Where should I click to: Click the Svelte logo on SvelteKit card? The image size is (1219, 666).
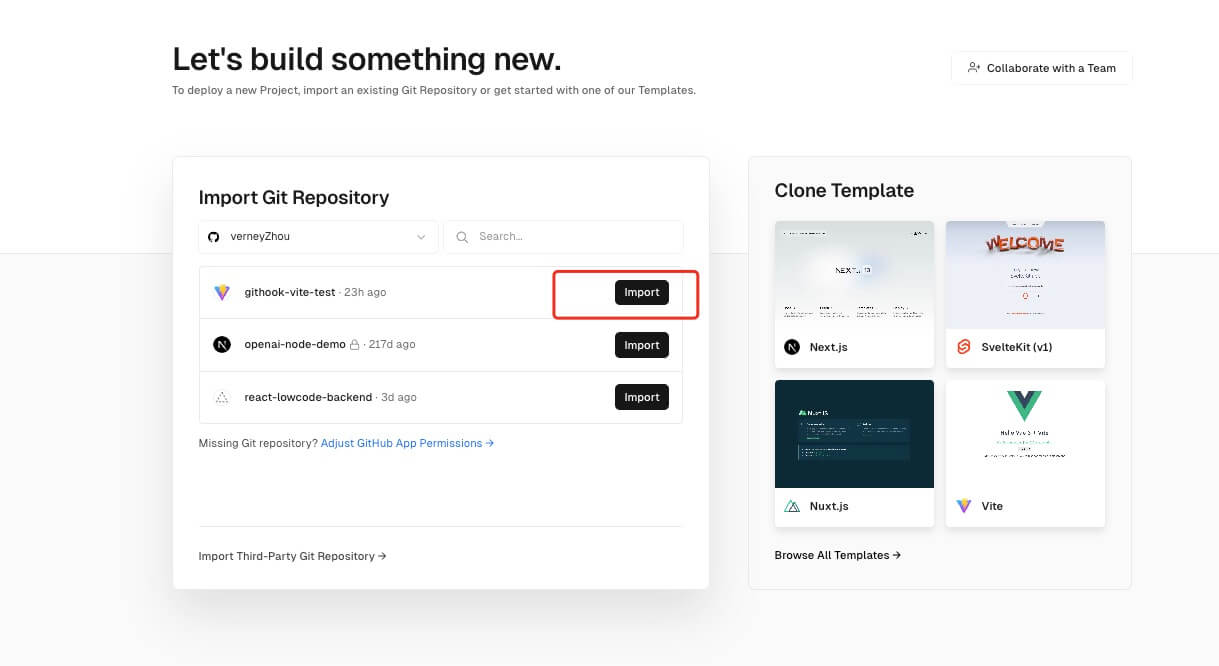click(964, 347)
